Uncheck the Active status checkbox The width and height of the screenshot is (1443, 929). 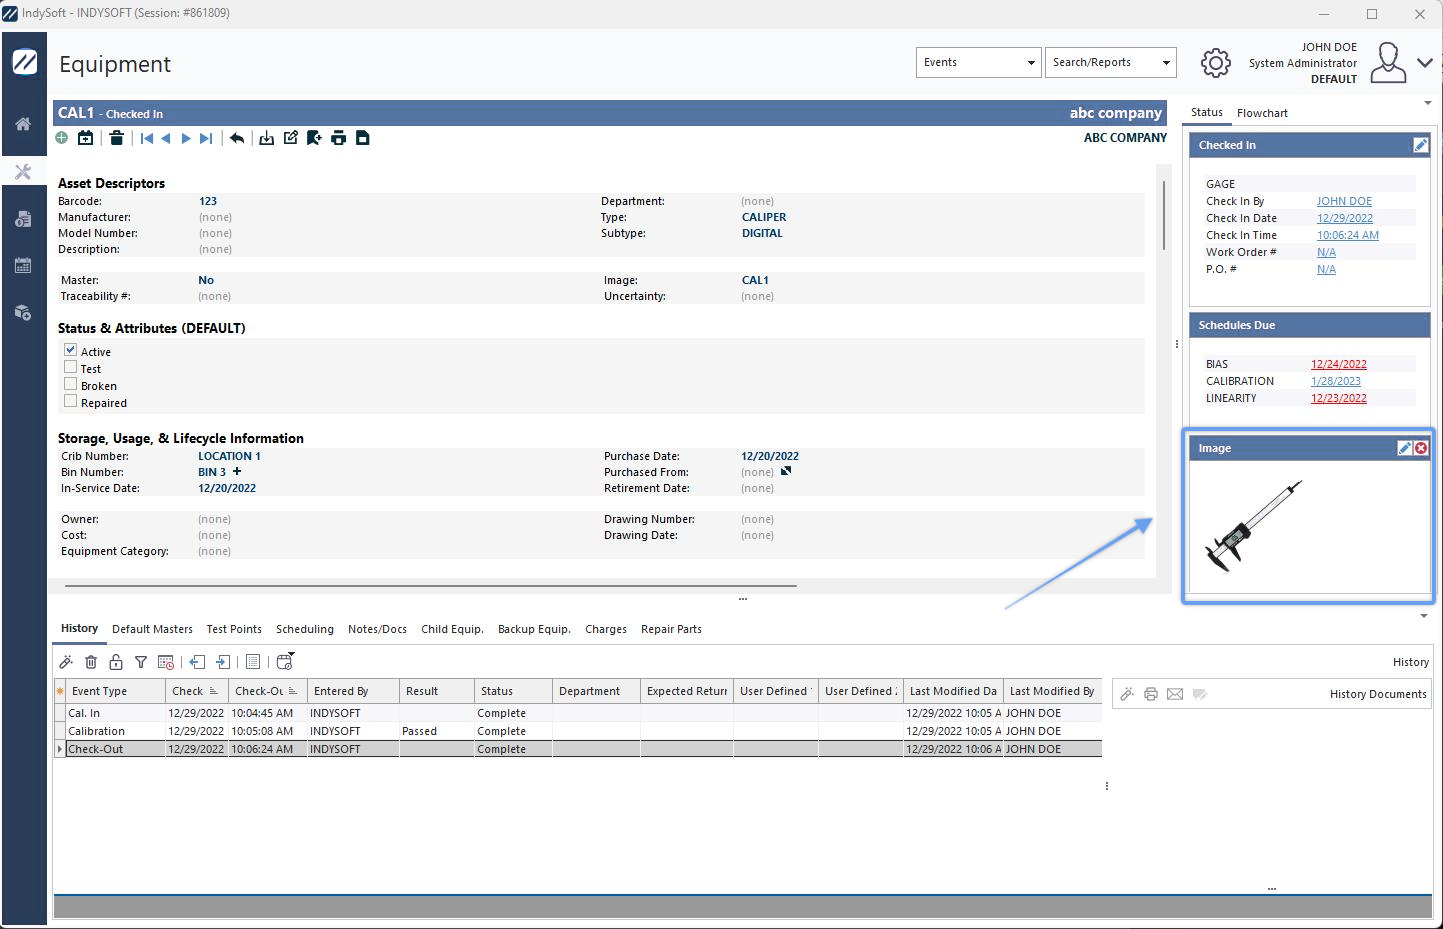(x=71, y=350)
